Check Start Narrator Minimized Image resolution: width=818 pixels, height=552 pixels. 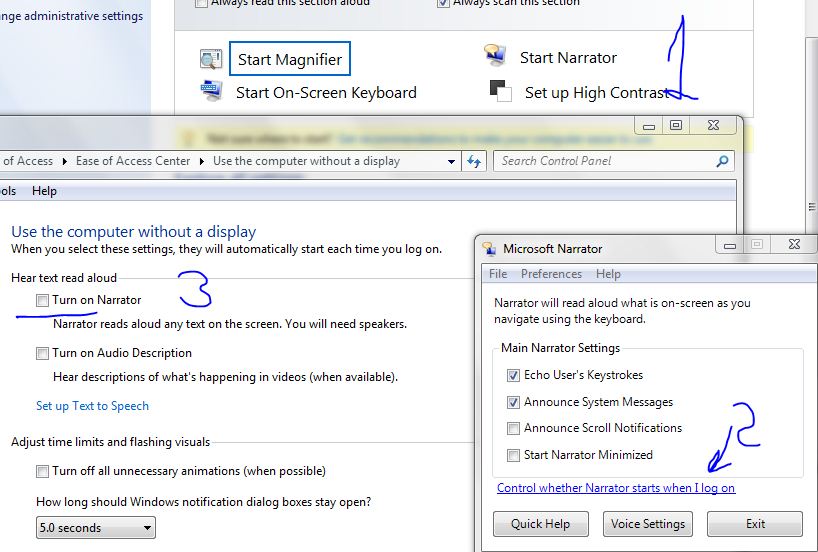coord(513,455)
